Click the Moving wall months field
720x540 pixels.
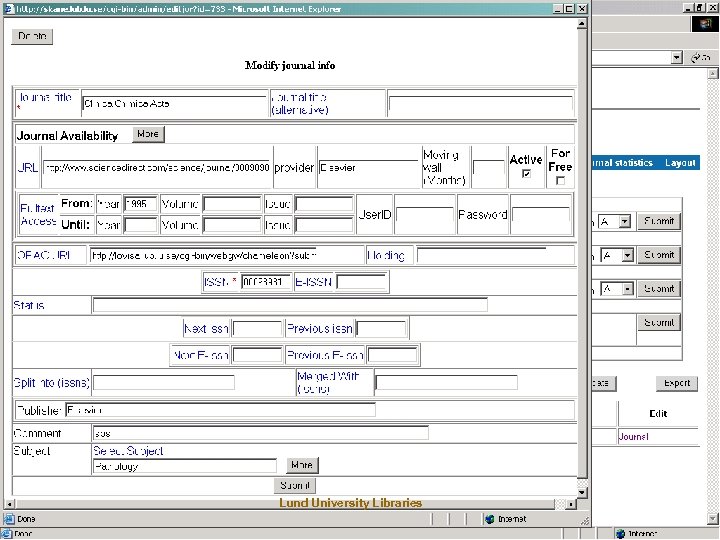coord(489,168)
